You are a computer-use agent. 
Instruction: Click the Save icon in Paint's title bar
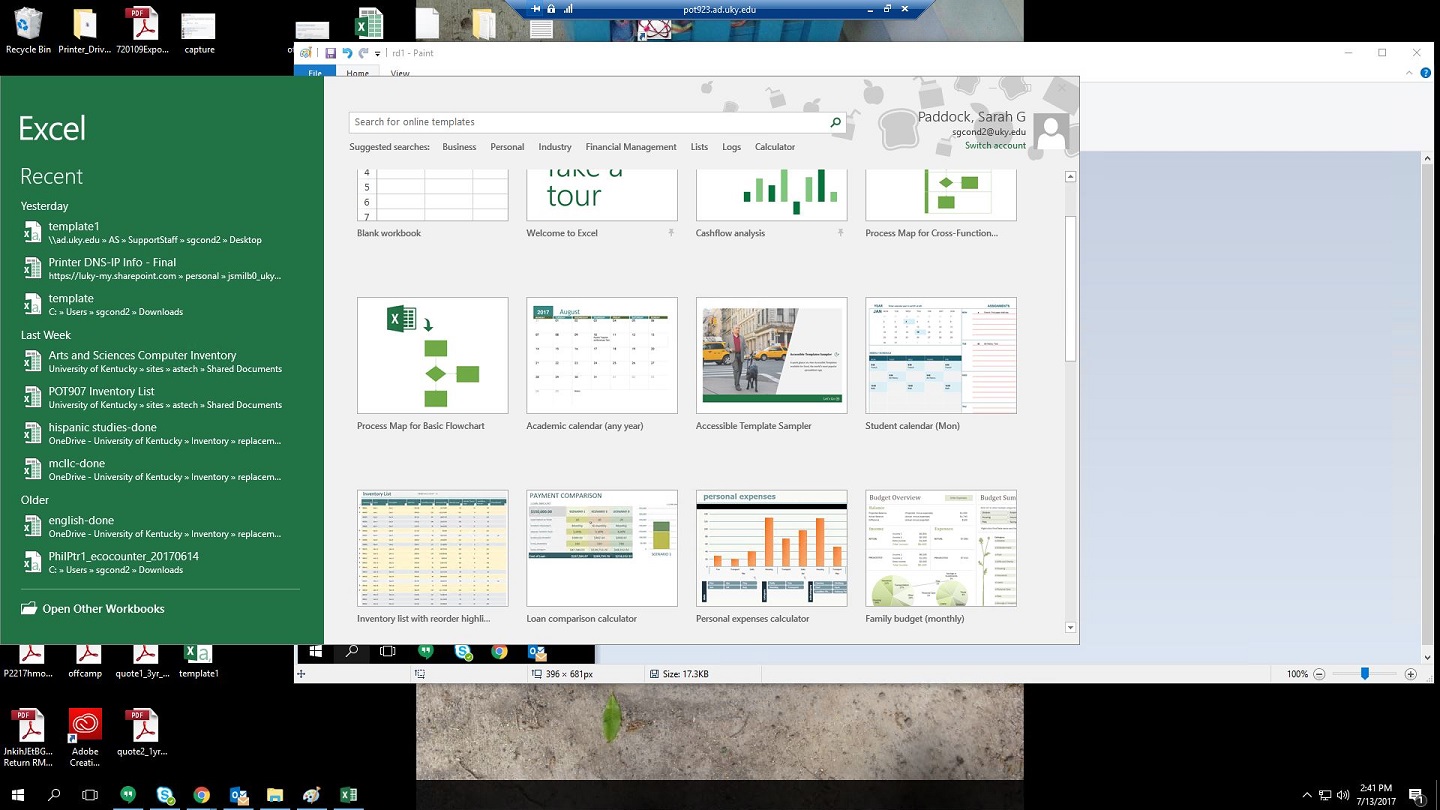331,53
